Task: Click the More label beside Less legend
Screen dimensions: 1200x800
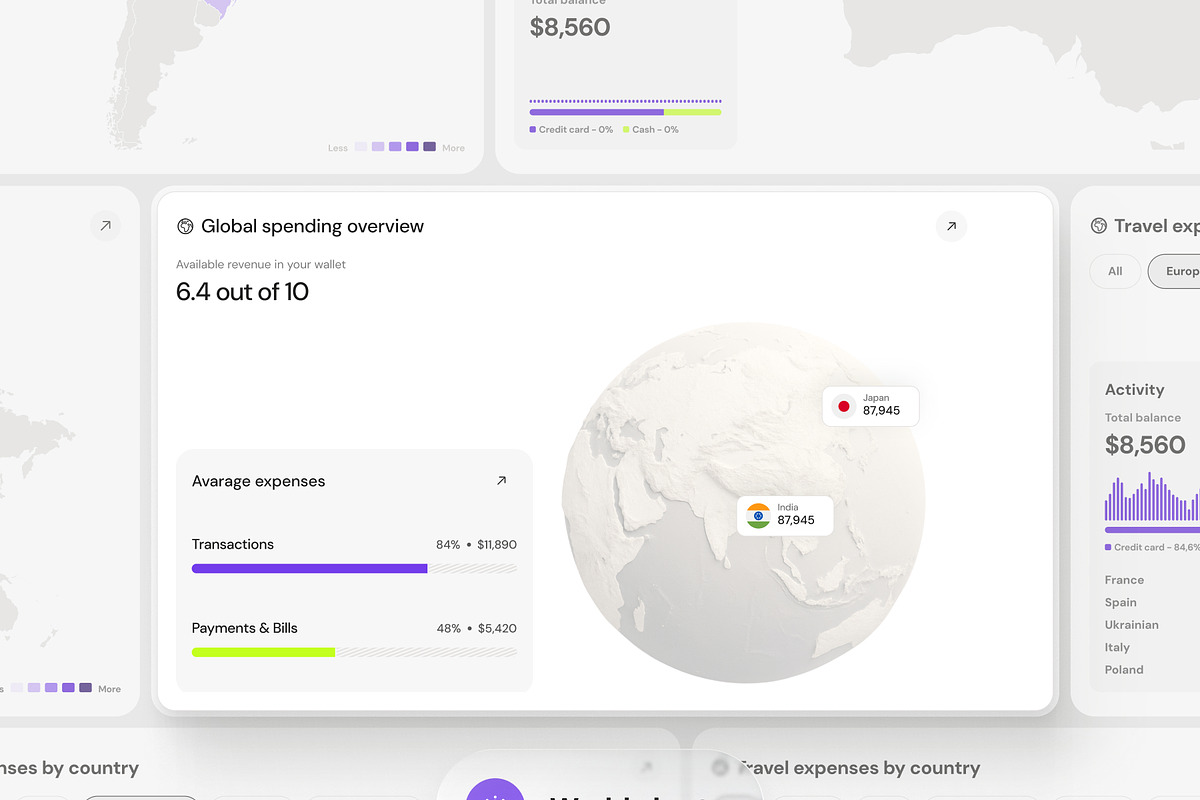Action: click(x=454, y=148)
